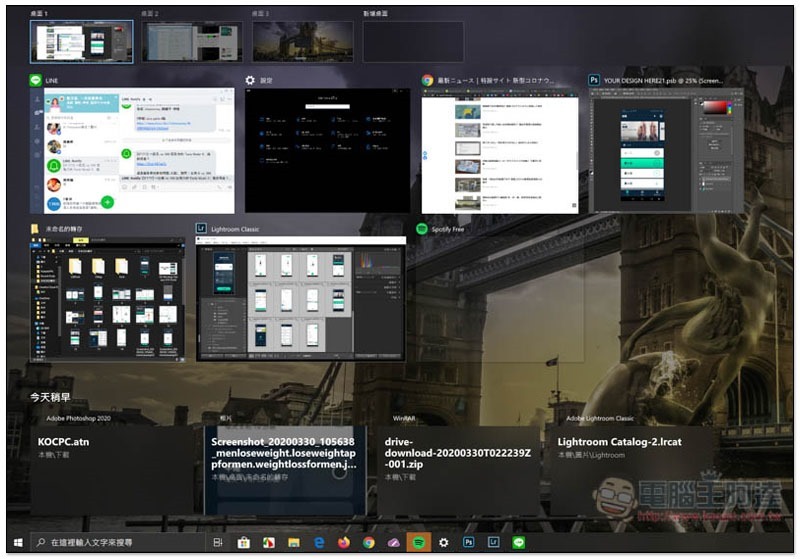Open the LINE icon in the taskbar
800x559 pixels.
pos(519,542)
